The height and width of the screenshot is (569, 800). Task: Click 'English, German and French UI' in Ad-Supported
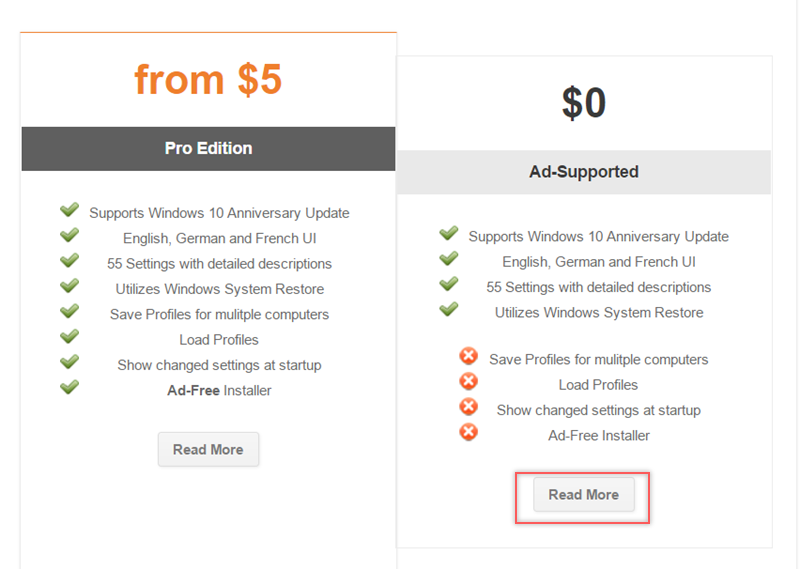(598, 262)
